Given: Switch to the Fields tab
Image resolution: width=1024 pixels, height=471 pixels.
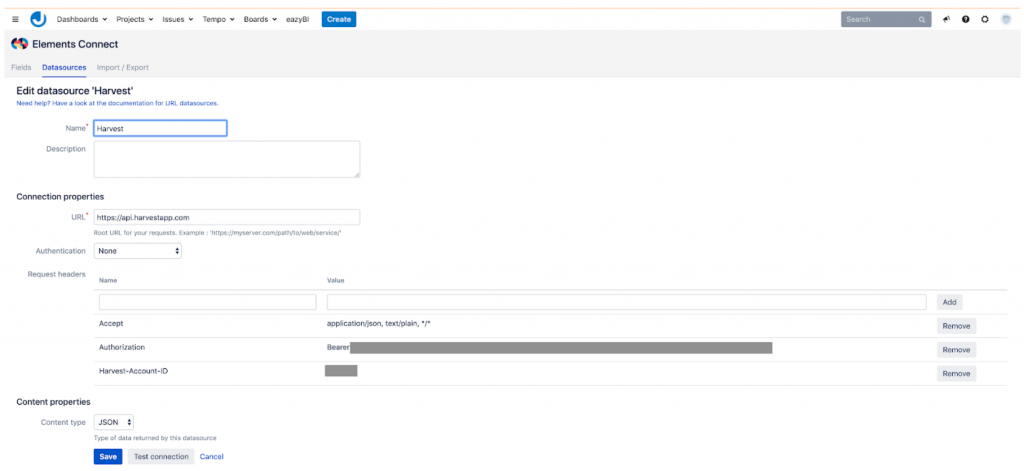Looking at the screenshot, I should click(21, 67).
